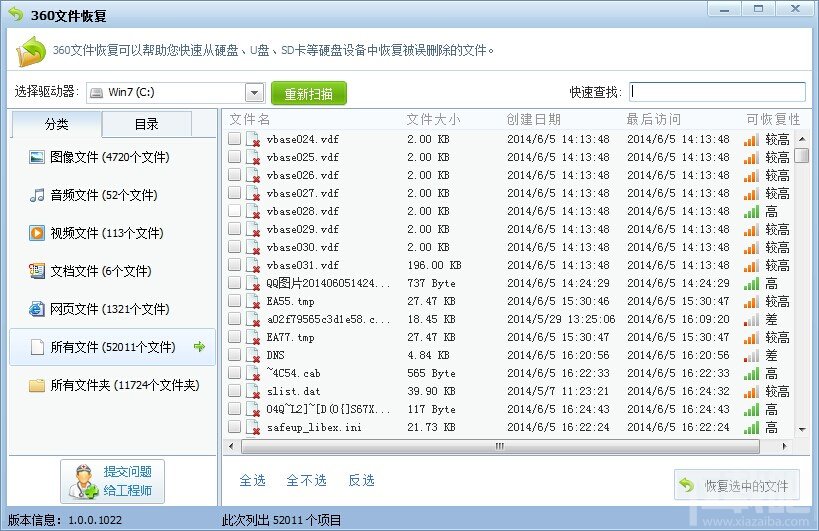
Task: Click the audio files music note icon
Action: [37, 195]
